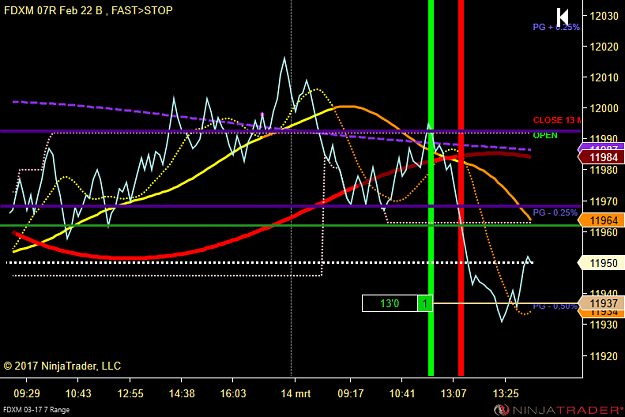Click the green OPEN label
The height and width of the screenshot is (417, 625).
click(x=545, y=135)
